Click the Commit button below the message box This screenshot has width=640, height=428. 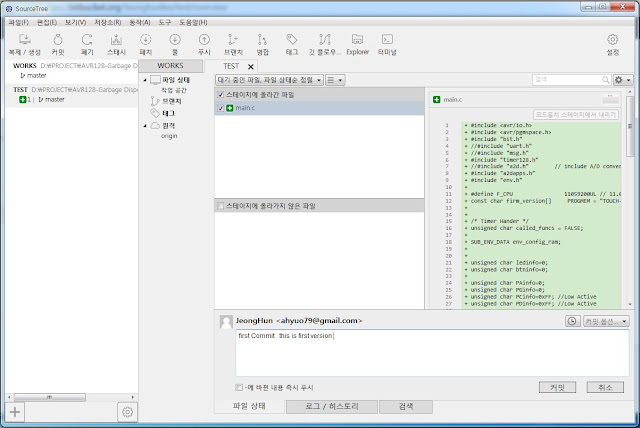[x=557, y=387]
